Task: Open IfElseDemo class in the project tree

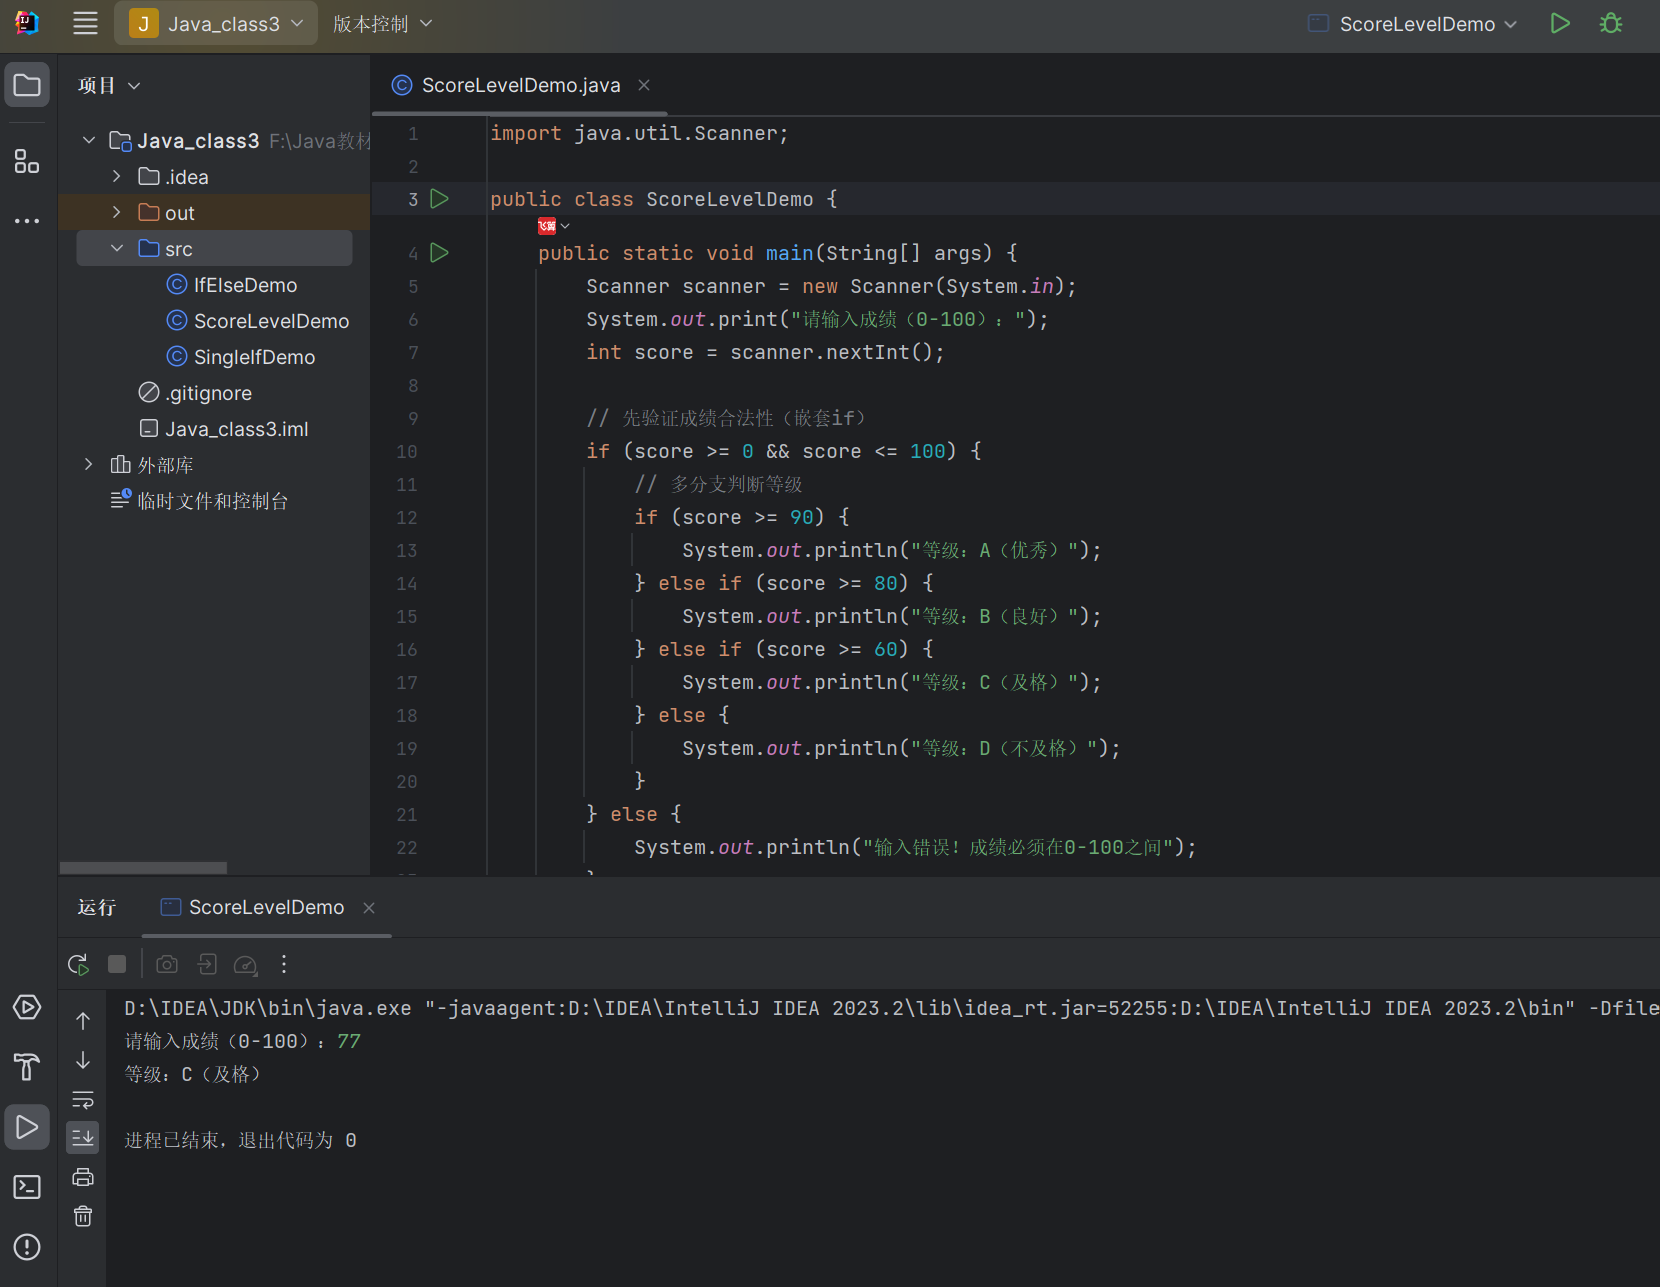Action: pos(245,285)
